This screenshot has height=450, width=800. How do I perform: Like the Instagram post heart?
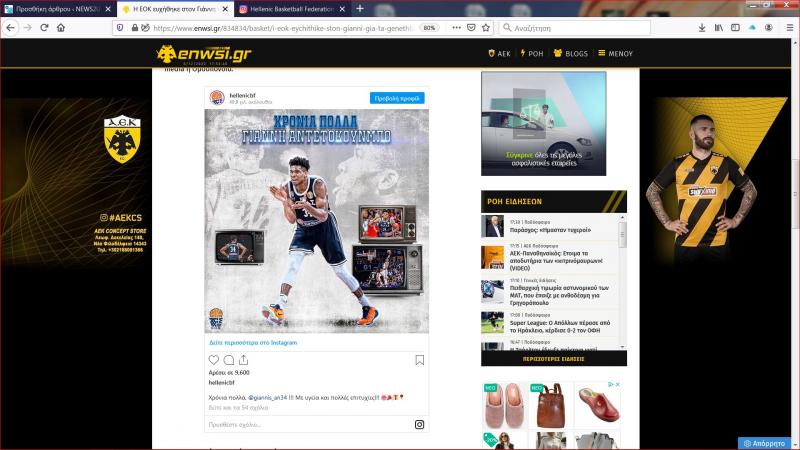pos(214,360)
